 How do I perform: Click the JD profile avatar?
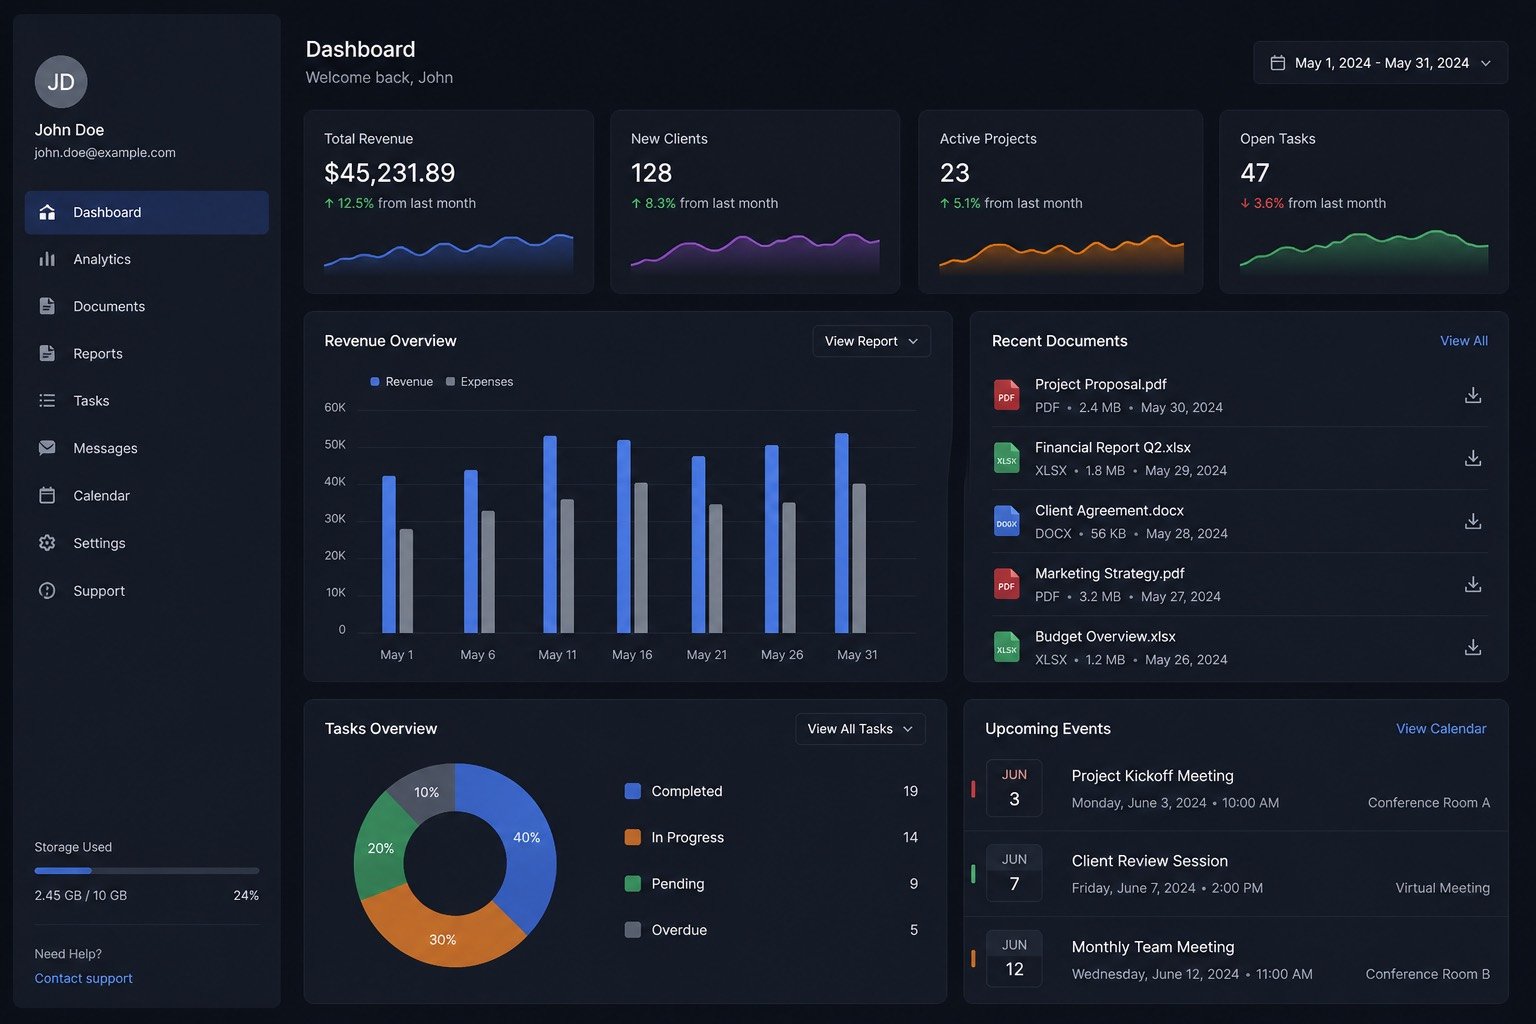pos(61,82)
